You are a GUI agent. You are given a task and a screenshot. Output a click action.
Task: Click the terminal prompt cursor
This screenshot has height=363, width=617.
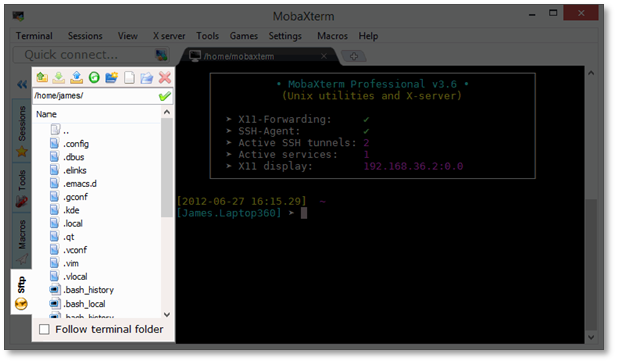click(304, 213)
